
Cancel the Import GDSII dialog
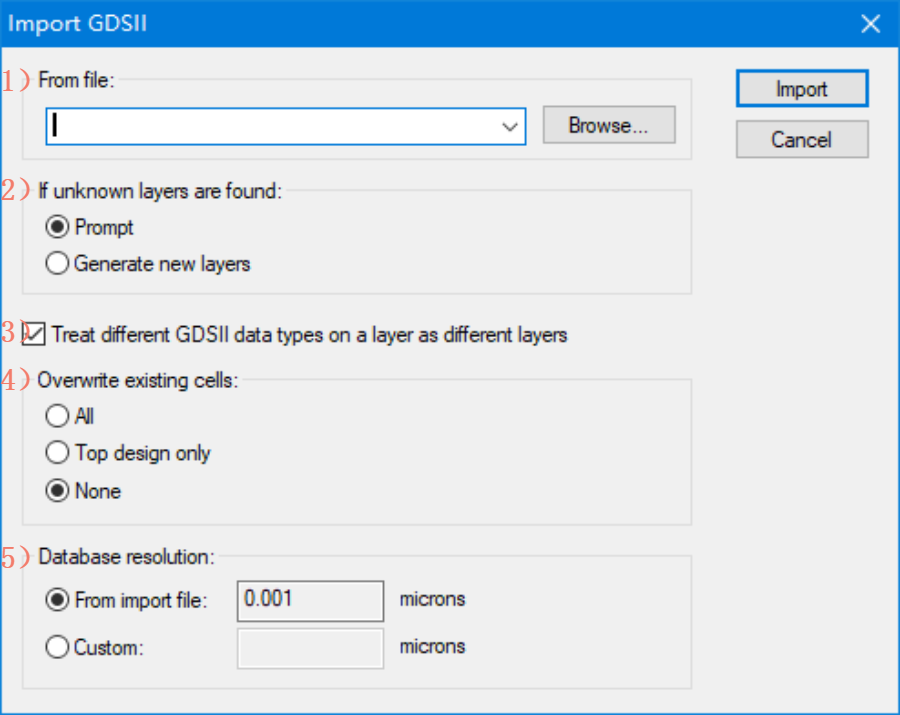click(801, 140)
